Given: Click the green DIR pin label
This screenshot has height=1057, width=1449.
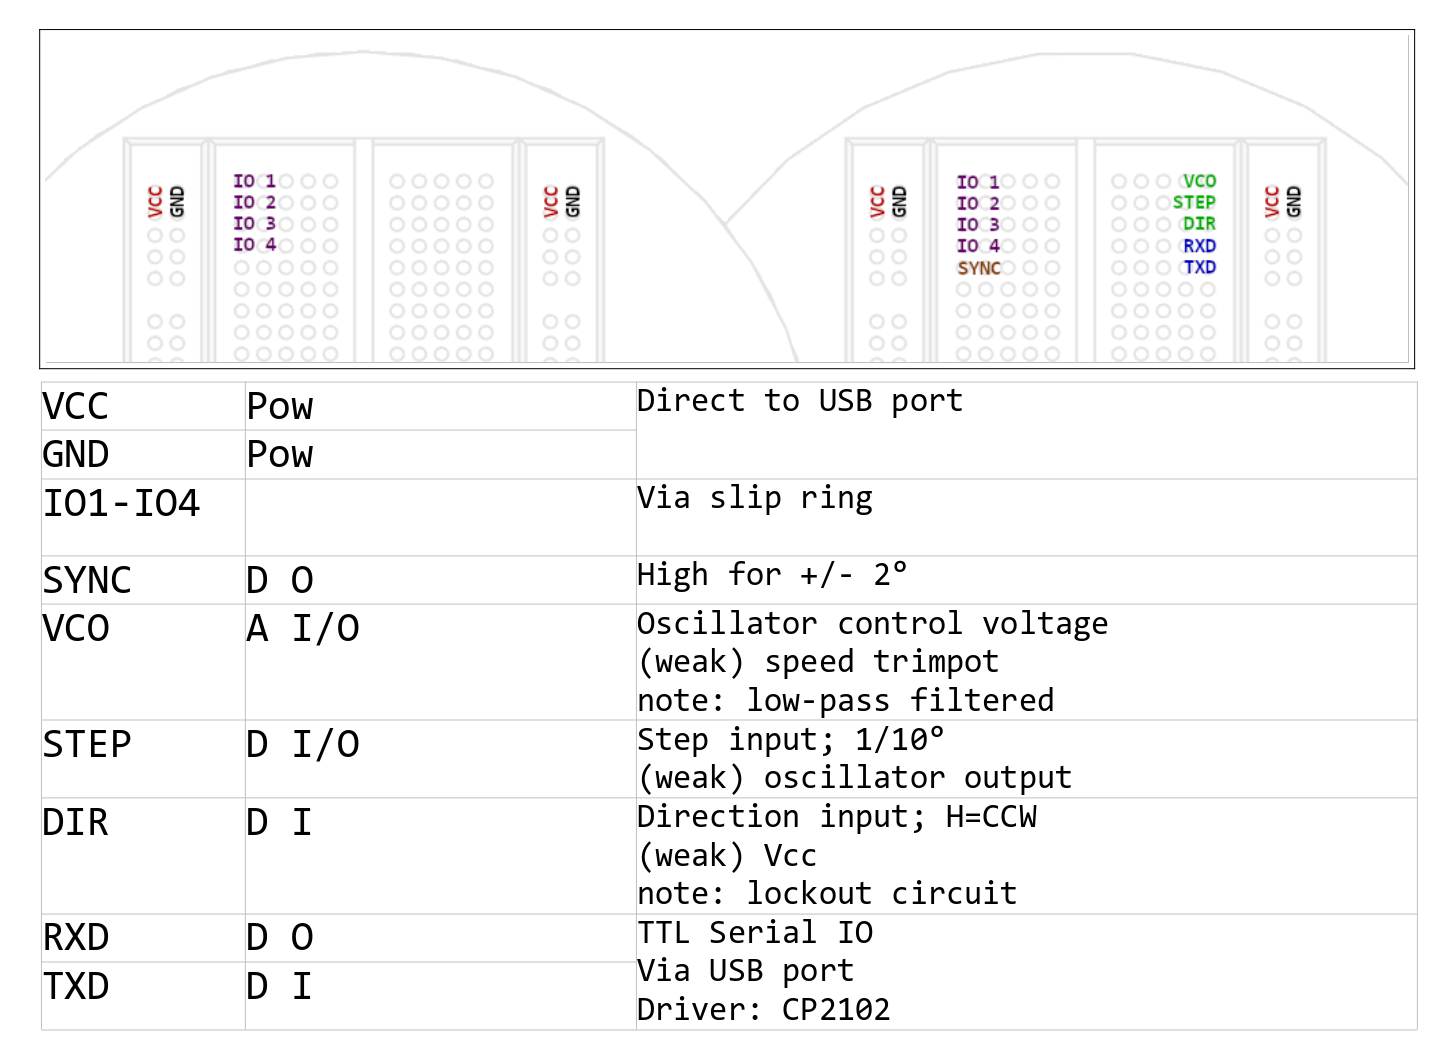Looking at the screenshot, I should [1199, 224].
